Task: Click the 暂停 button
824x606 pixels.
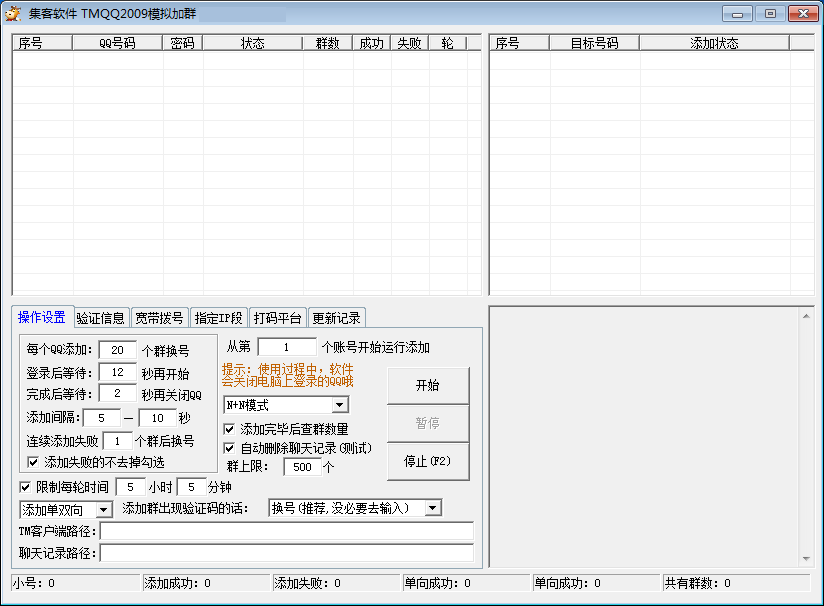Action: point(428,423)
